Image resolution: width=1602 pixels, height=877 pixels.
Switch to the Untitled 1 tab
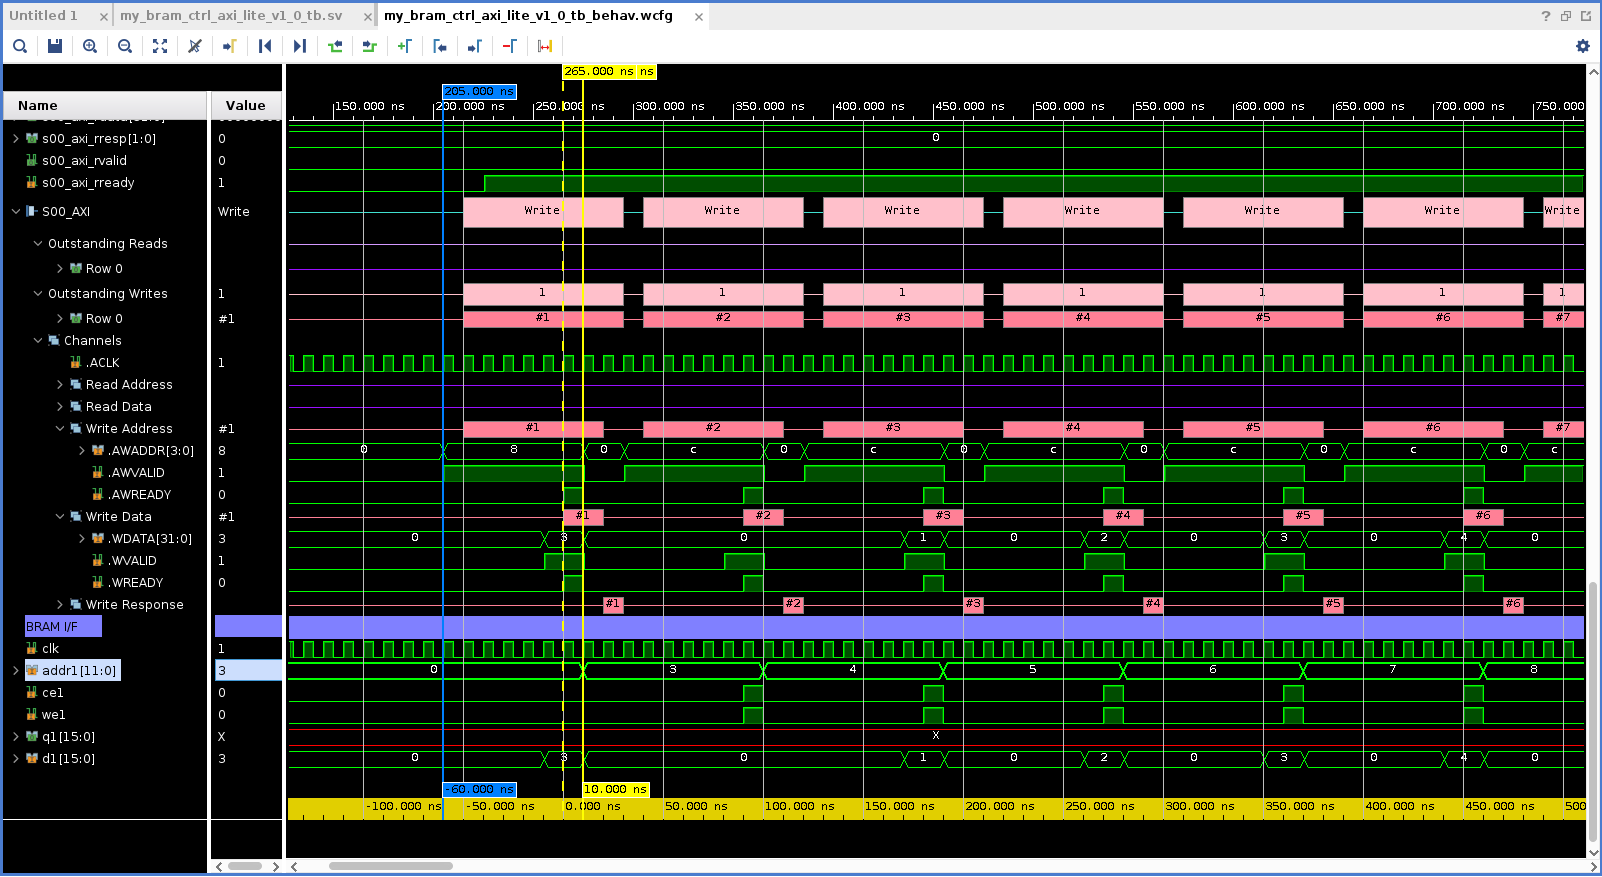click(x=44, y=16)
